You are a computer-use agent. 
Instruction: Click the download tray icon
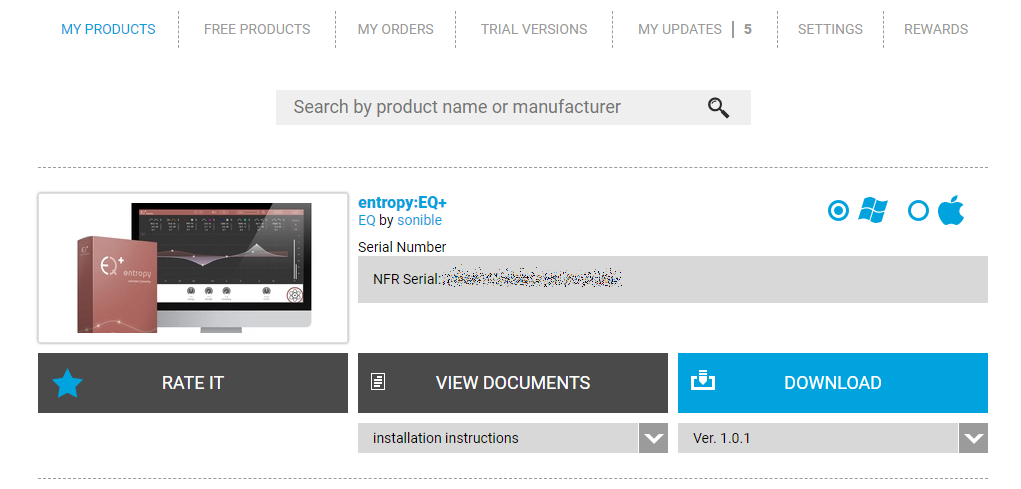(703, 380)
